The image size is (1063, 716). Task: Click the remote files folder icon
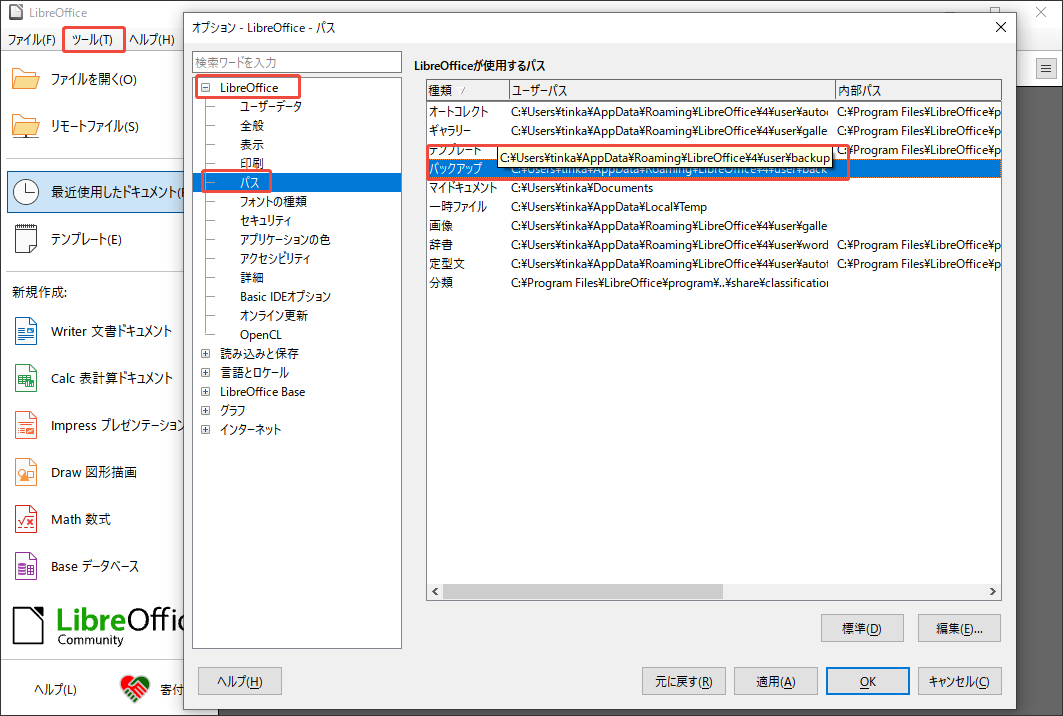click(x=26, y=126)
